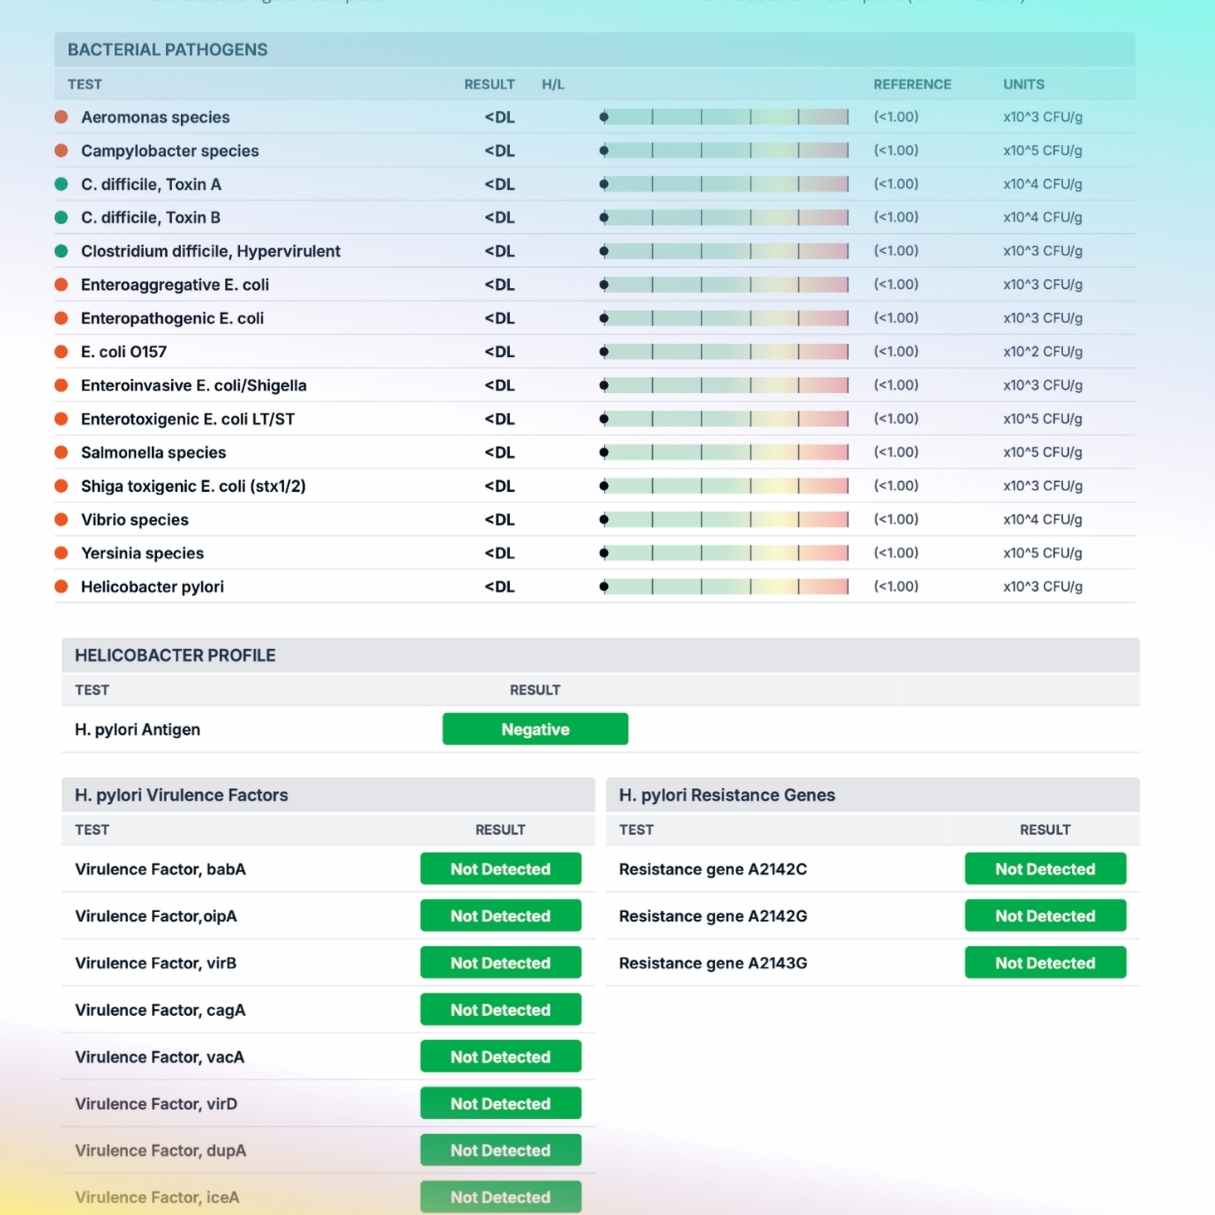
Task: Click the green dot beside C. difficile, Toxin A
Action: coord(61,184)
